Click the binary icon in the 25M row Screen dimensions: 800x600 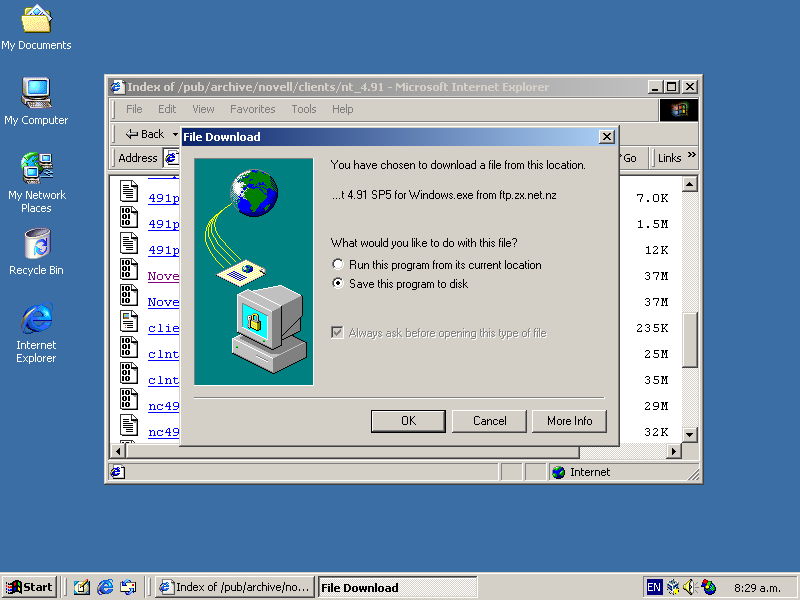click(x=129, y=347)
